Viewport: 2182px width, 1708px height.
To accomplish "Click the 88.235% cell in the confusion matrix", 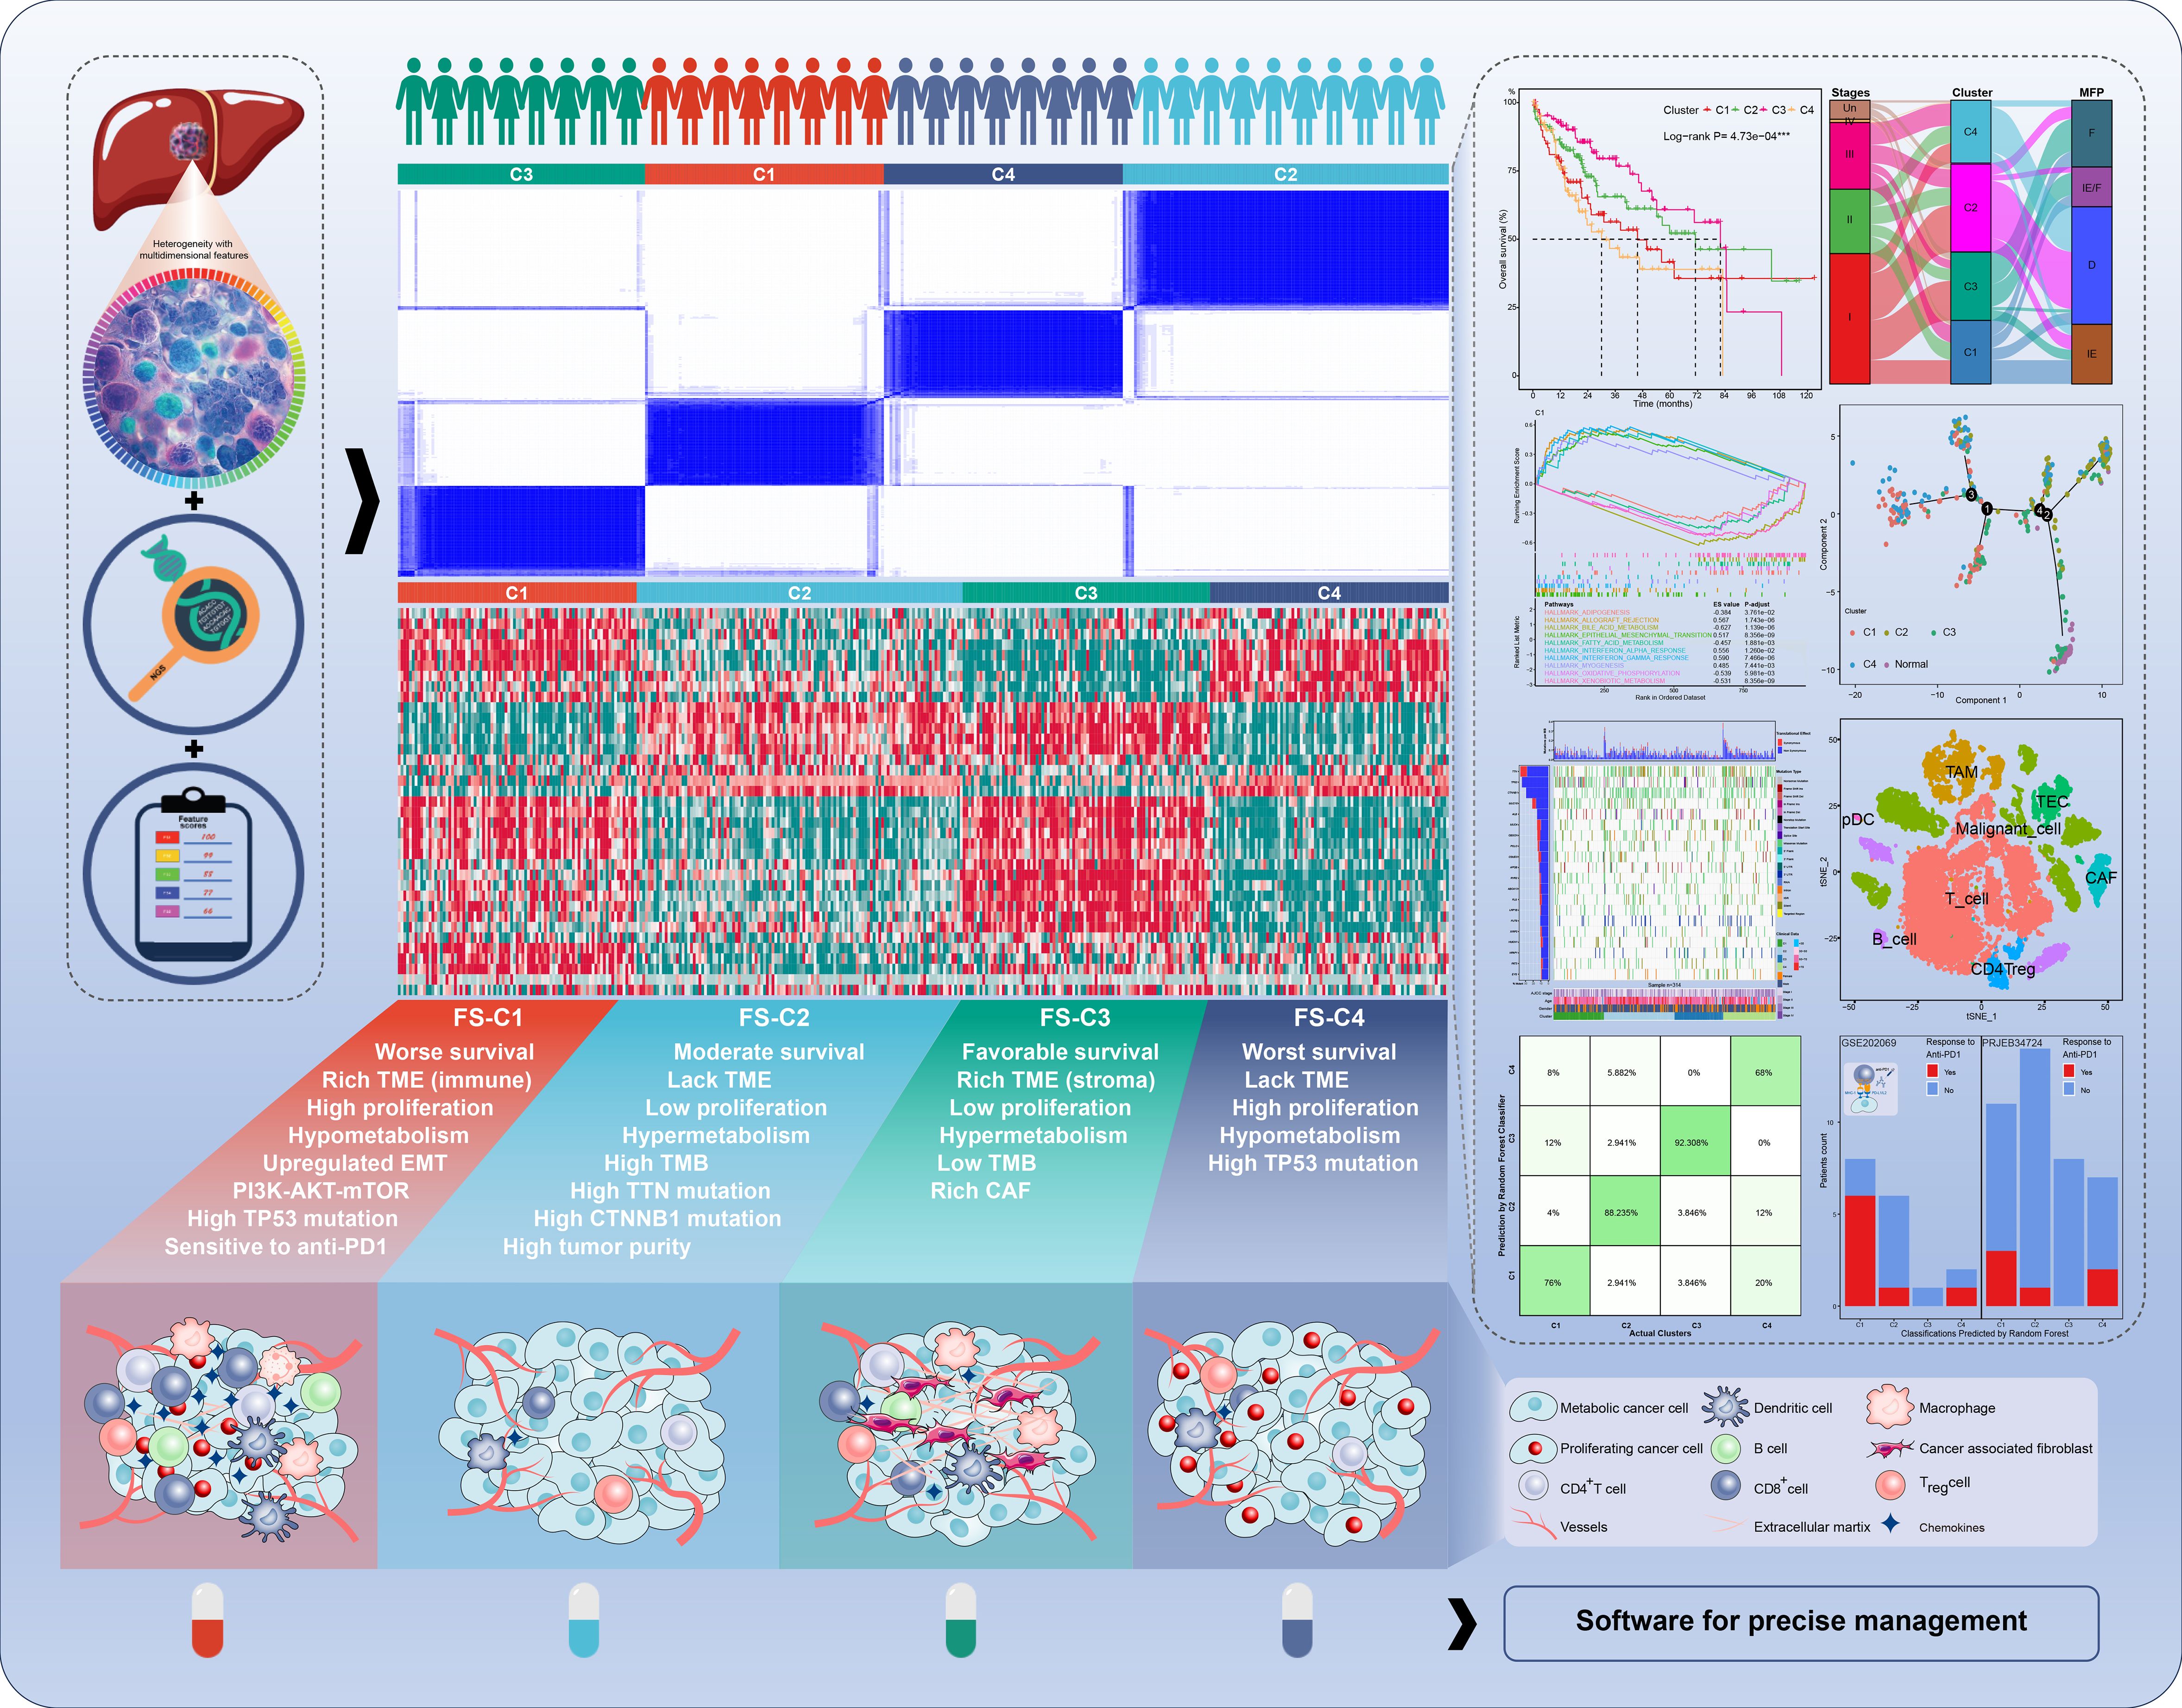I will 1624,1212.
